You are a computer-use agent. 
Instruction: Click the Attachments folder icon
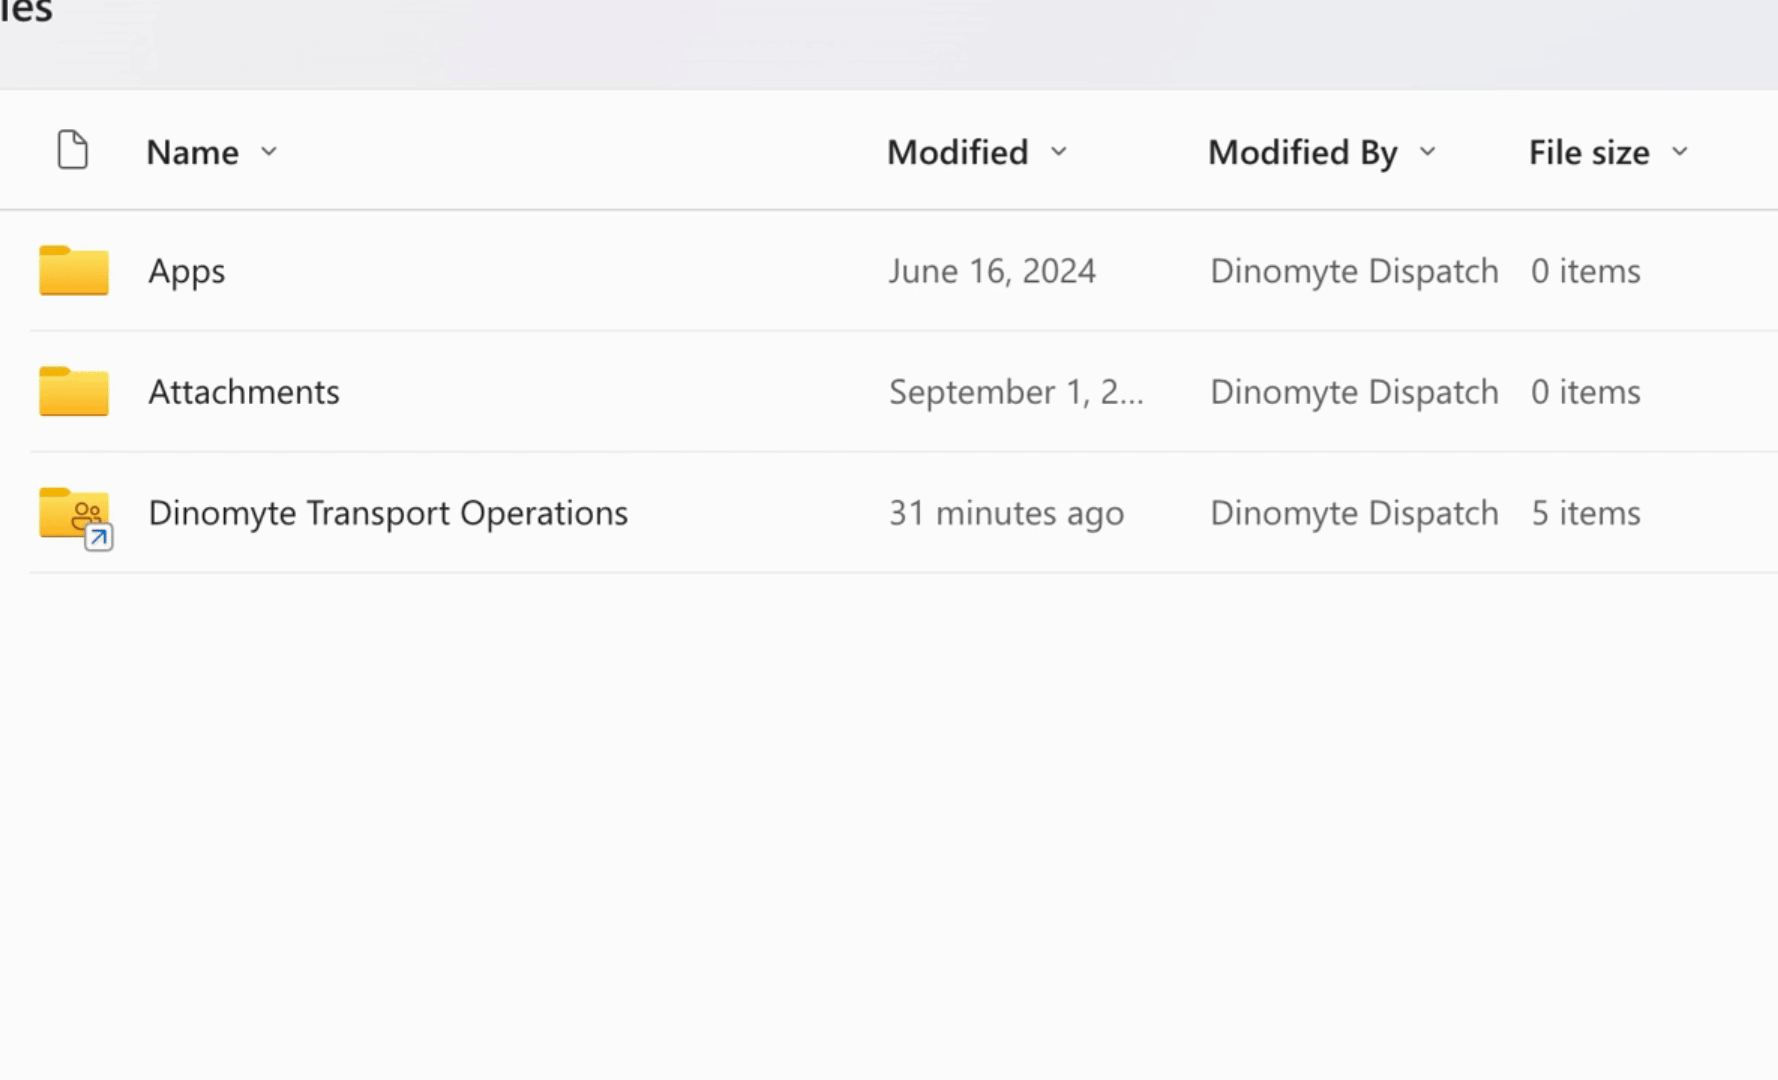coord(74,391)
